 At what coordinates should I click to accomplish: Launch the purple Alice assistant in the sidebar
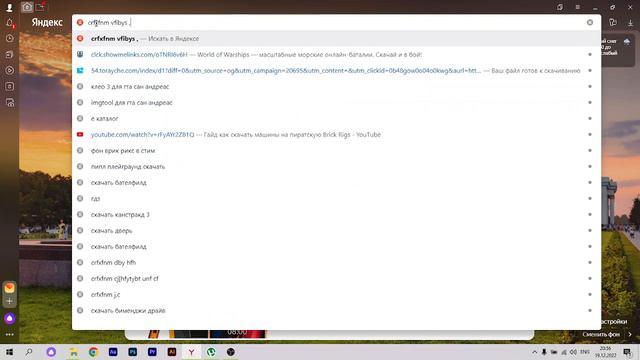tap(10, 318)
